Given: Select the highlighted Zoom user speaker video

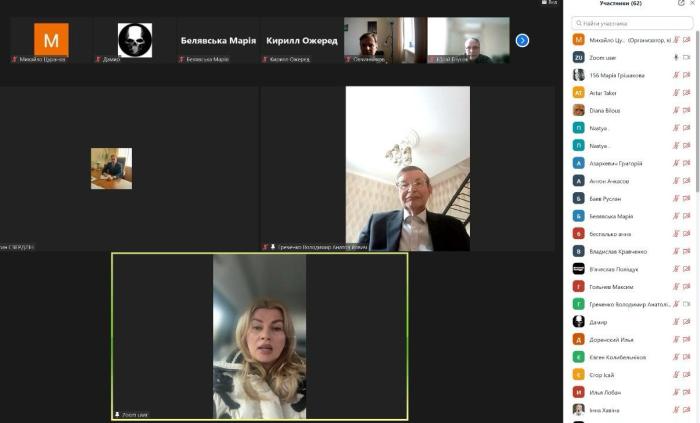Looking at the screenshot, I should [259, 336].
